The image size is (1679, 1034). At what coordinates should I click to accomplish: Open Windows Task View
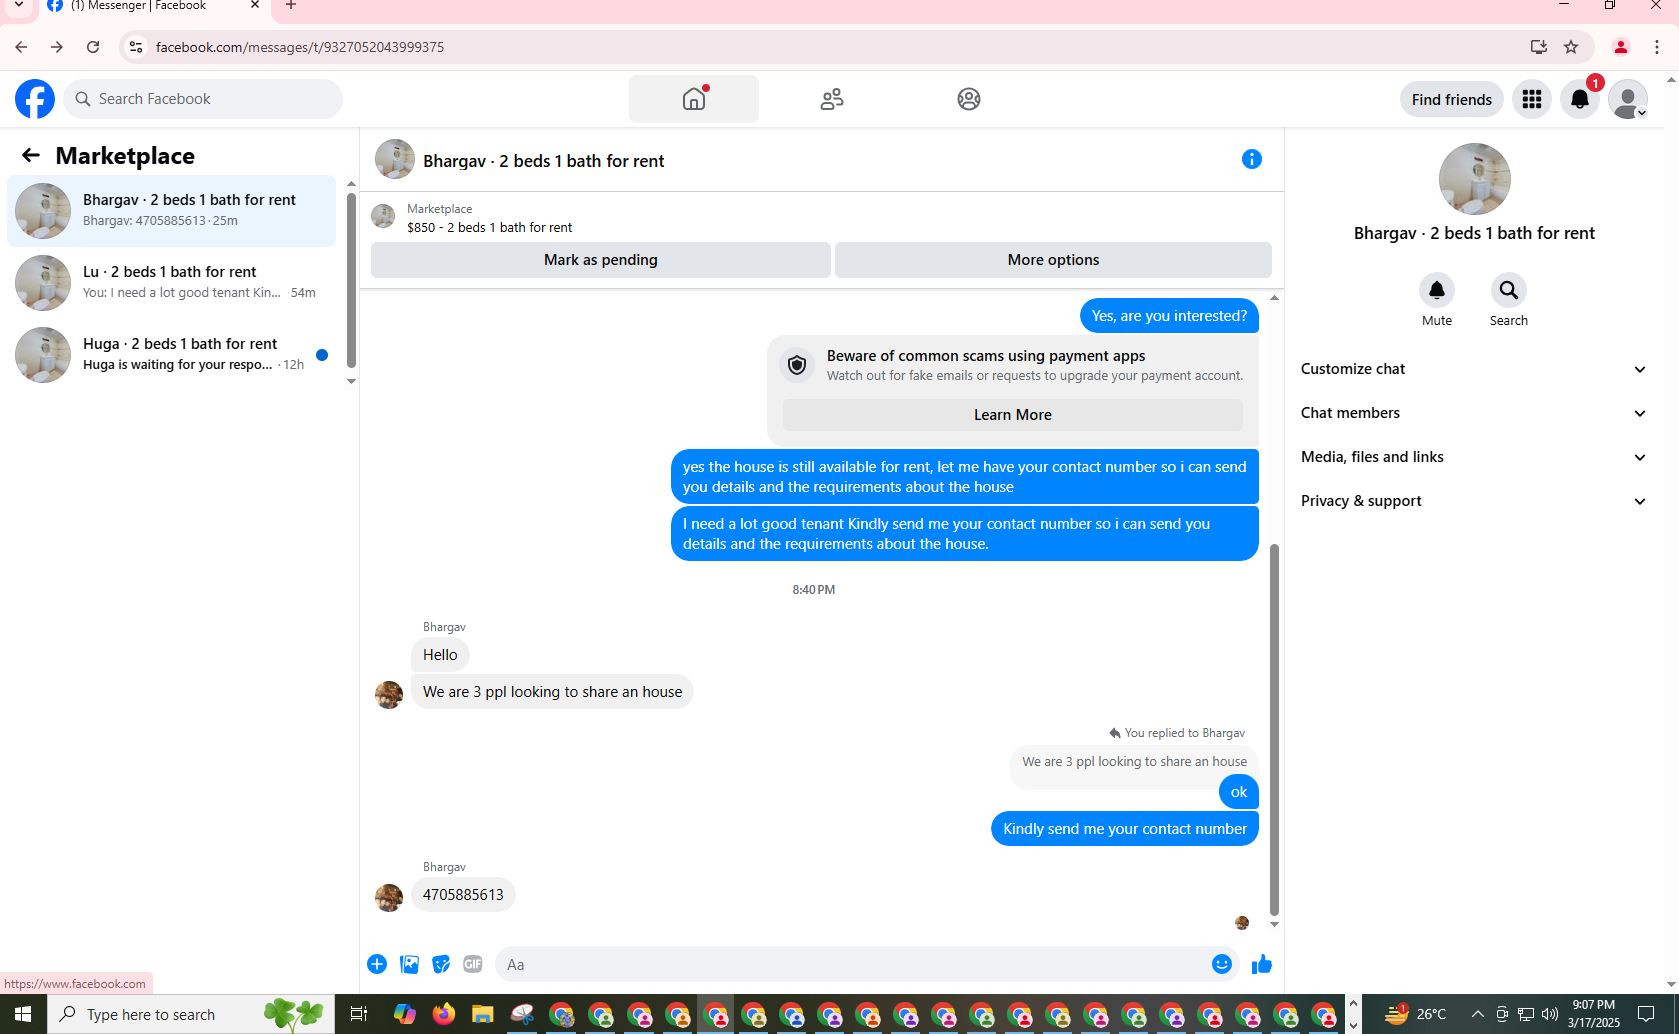[358, 1014]
